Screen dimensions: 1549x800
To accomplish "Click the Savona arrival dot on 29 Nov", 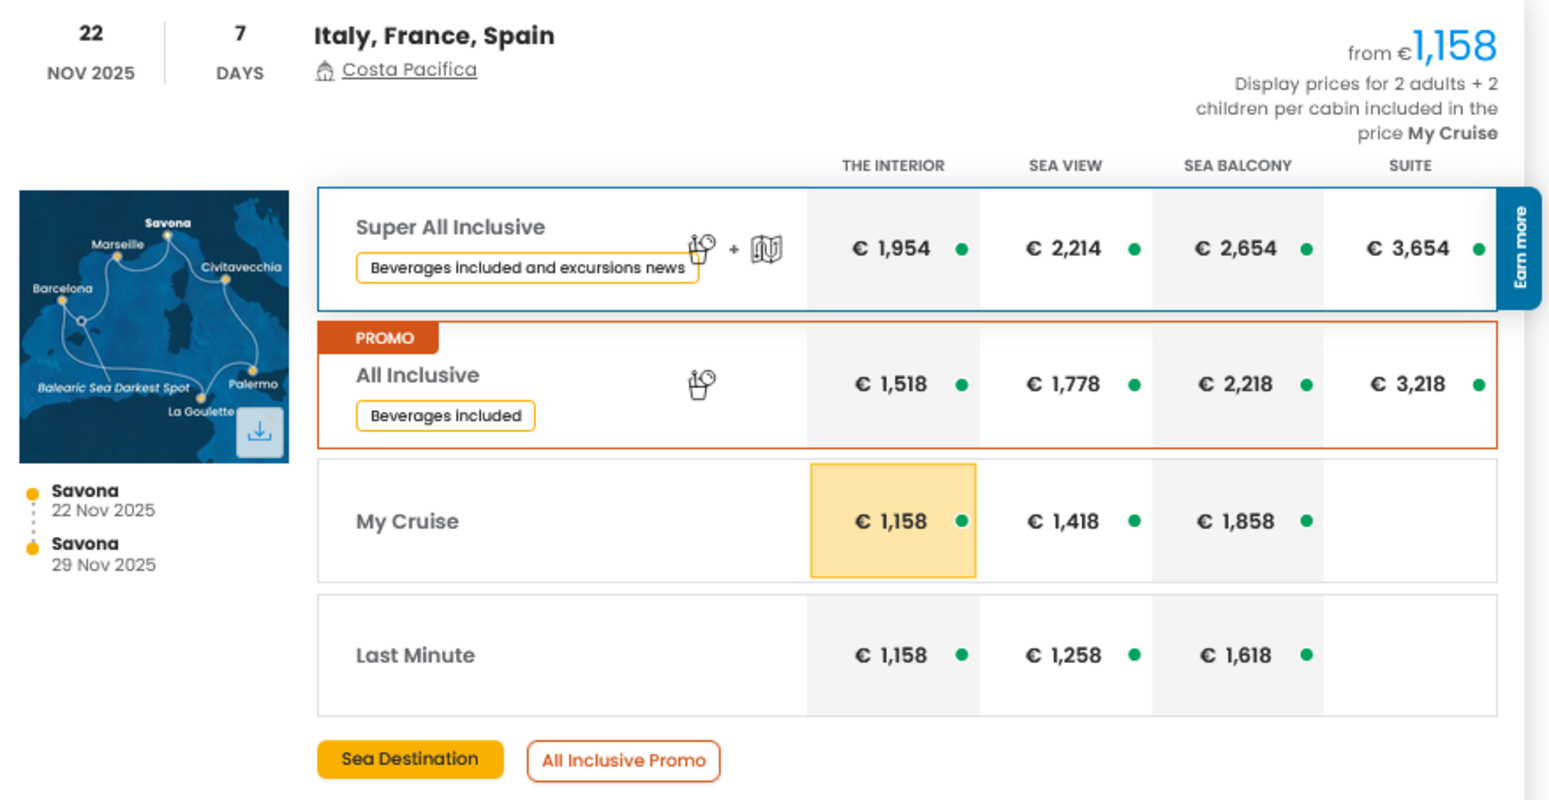I will point(33,548).
